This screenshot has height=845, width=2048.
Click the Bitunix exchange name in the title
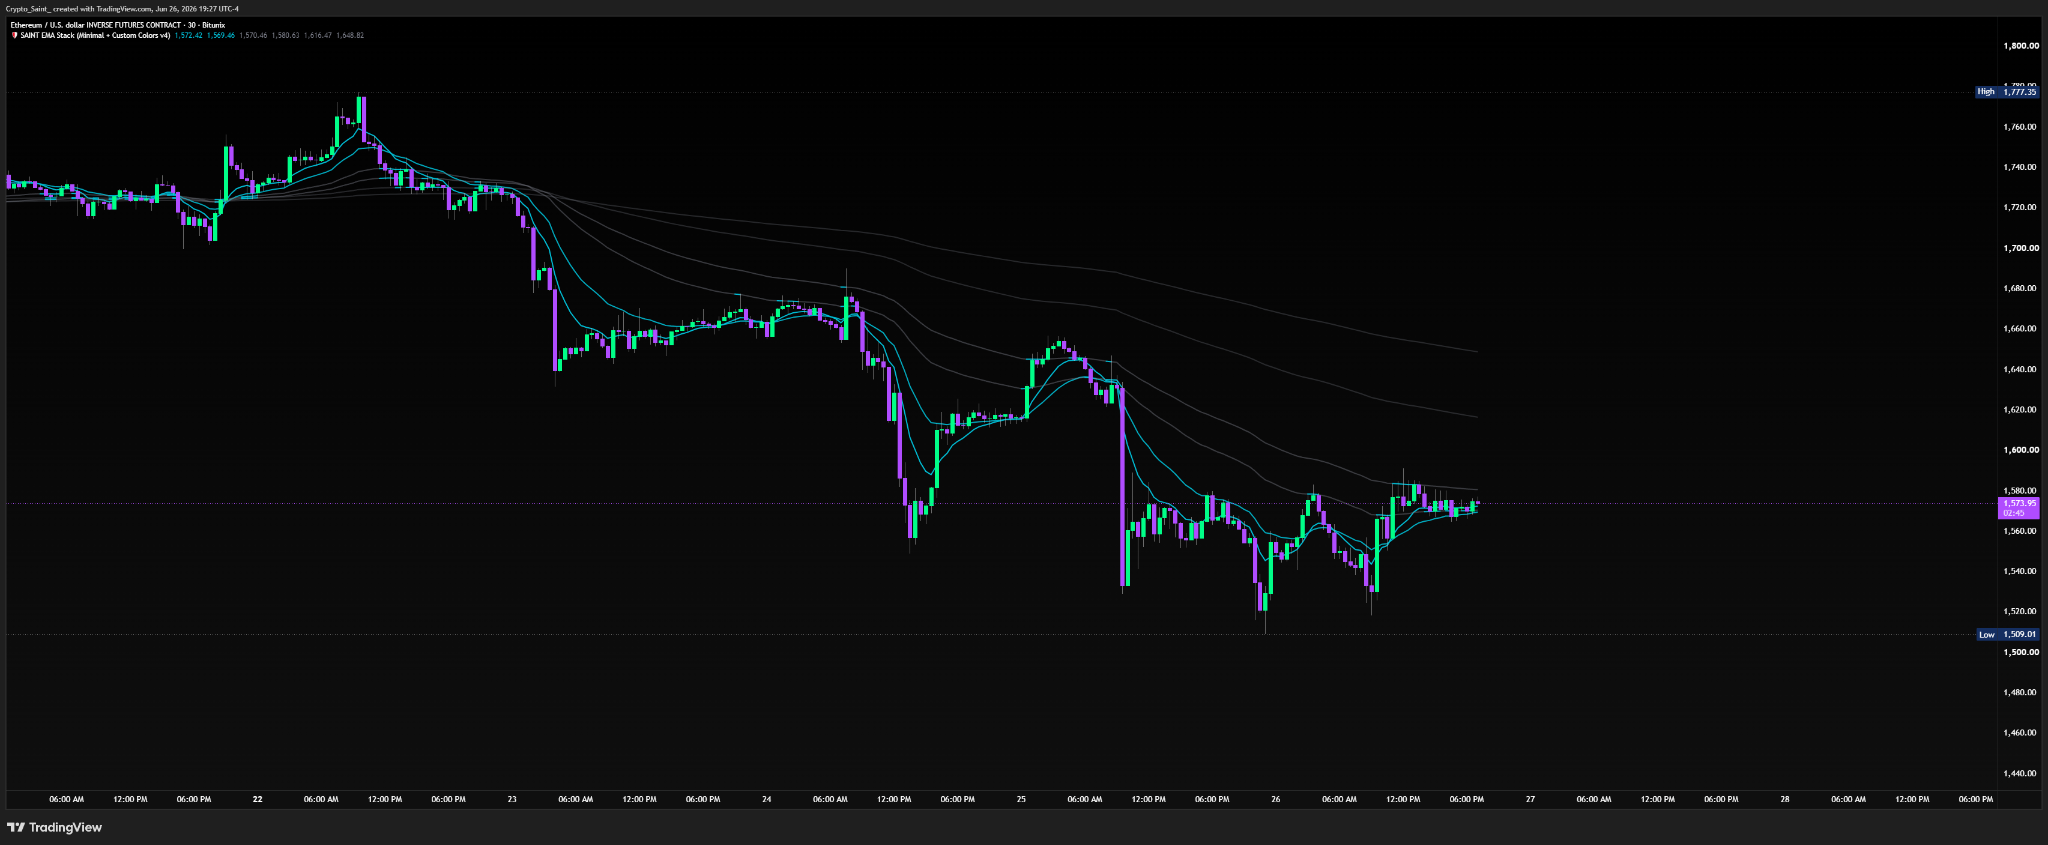click(x=213, y=25)
